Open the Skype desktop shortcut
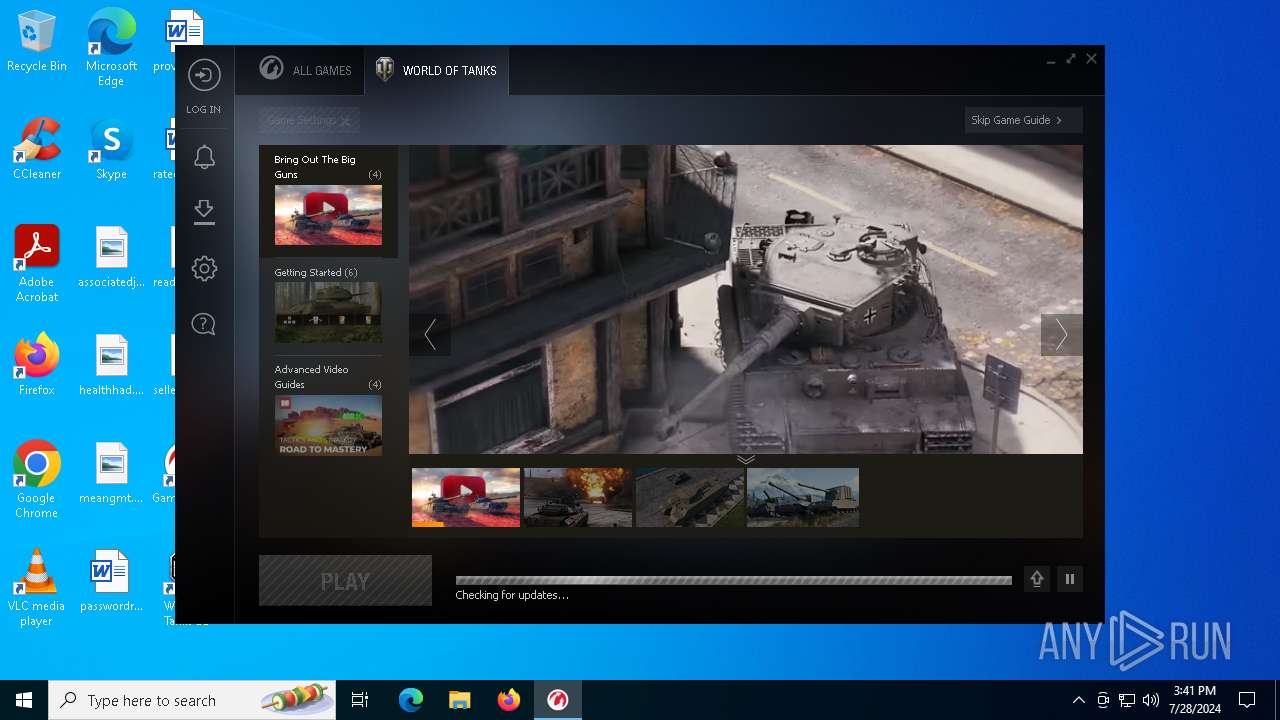 pos(111,149)
